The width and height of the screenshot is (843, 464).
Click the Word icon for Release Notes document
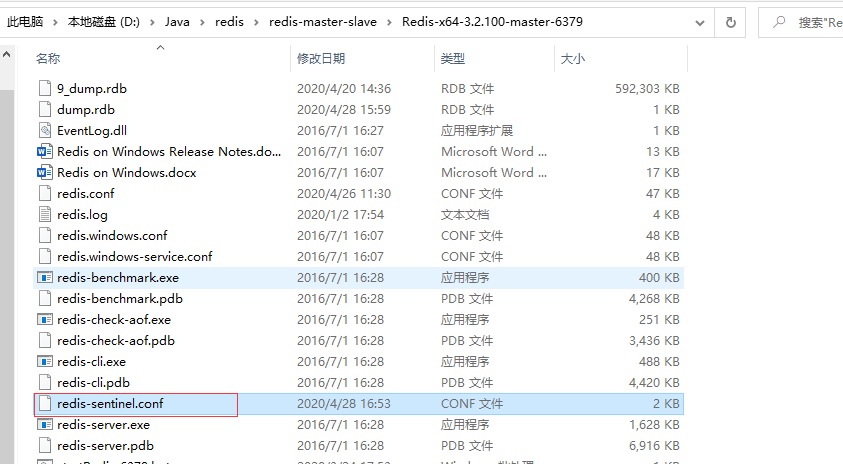(45, 151)
